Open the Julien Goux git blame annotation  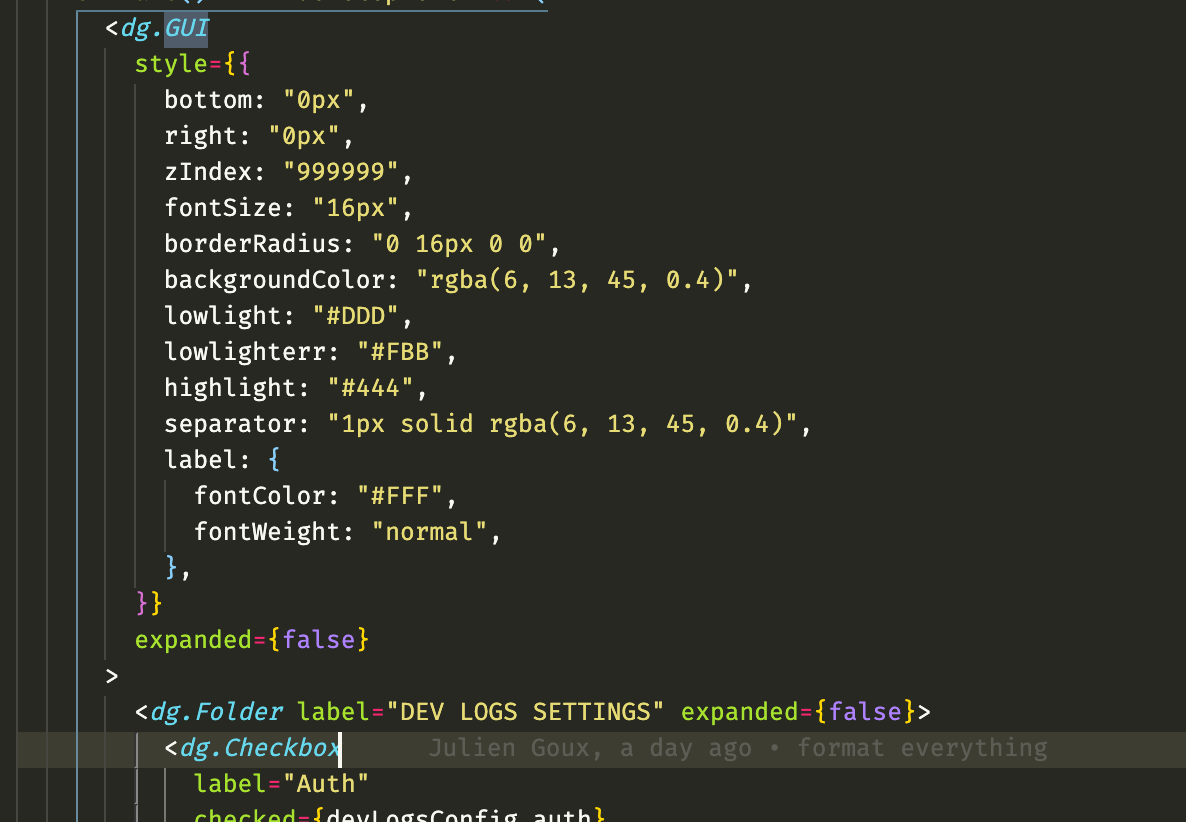(737, 748)
